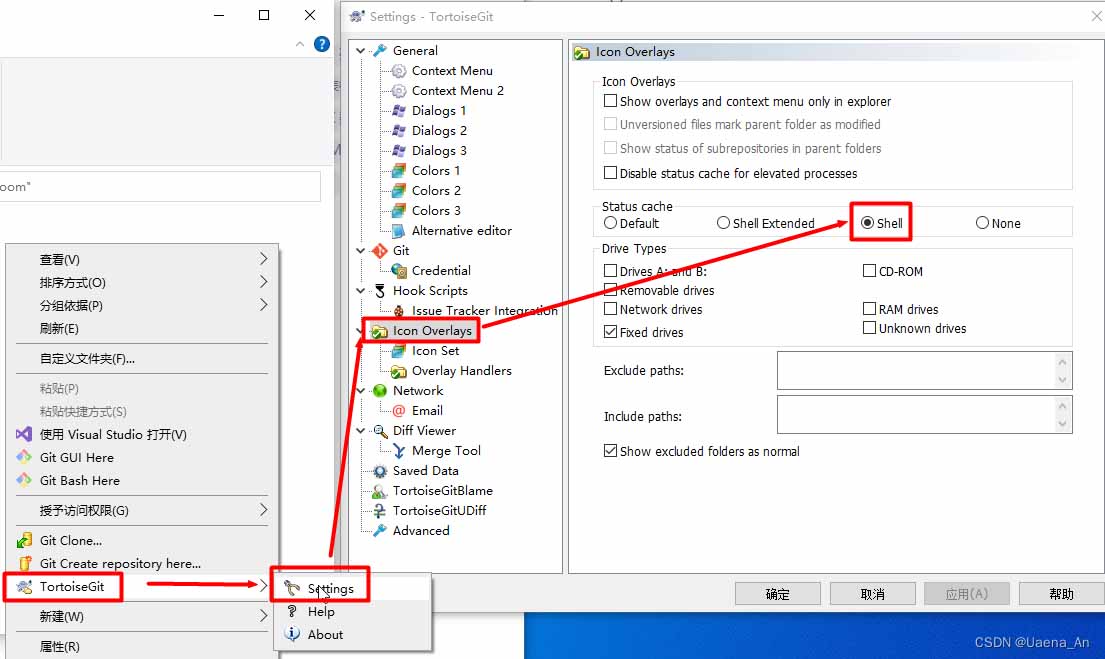
Task: Collapse the Explorer ribbon with the chevron
Action: tap(300, 44)
